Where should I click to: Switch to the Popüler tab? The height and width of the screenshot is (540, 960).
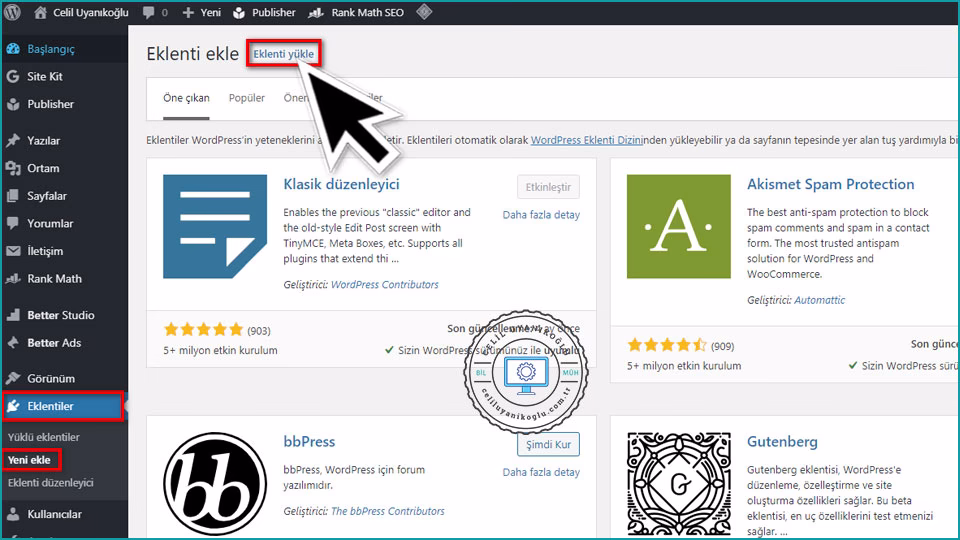coord(247,98)
